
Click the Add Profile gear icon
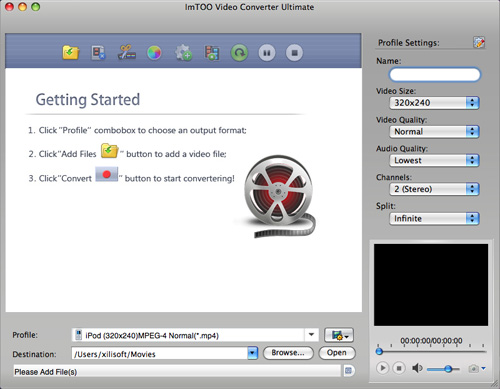pyautogui.click(x=183, y=53)
